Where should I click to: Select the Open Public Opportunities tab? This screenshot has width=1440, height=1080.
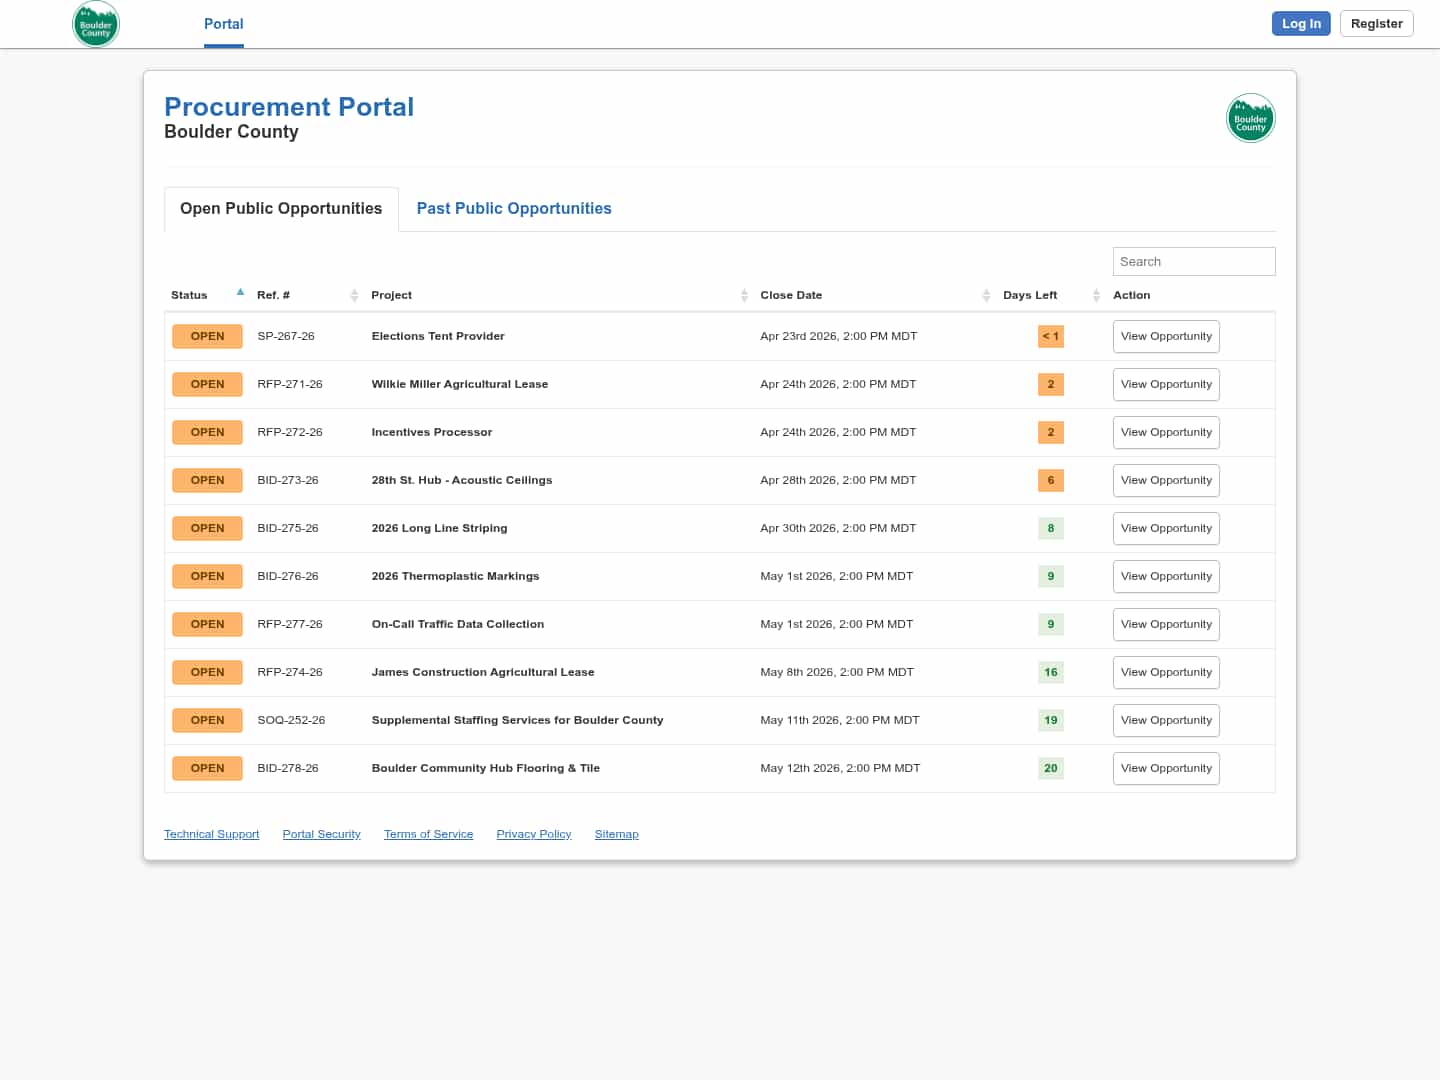(281, 209)
